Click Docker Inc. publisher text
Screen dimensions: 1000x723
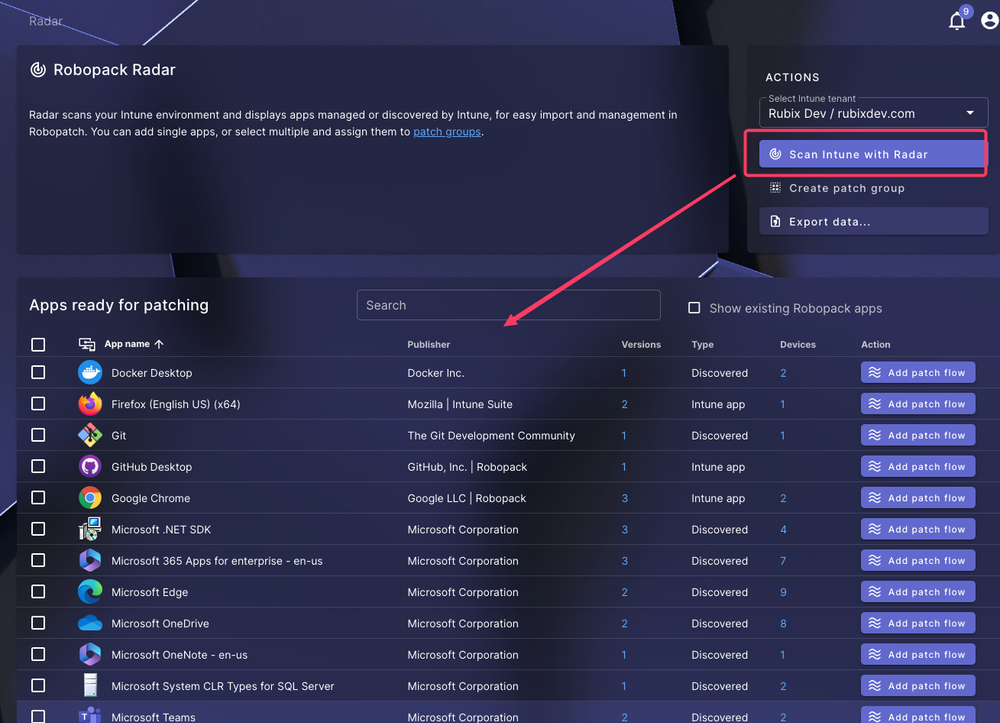(x=436, y=373)
